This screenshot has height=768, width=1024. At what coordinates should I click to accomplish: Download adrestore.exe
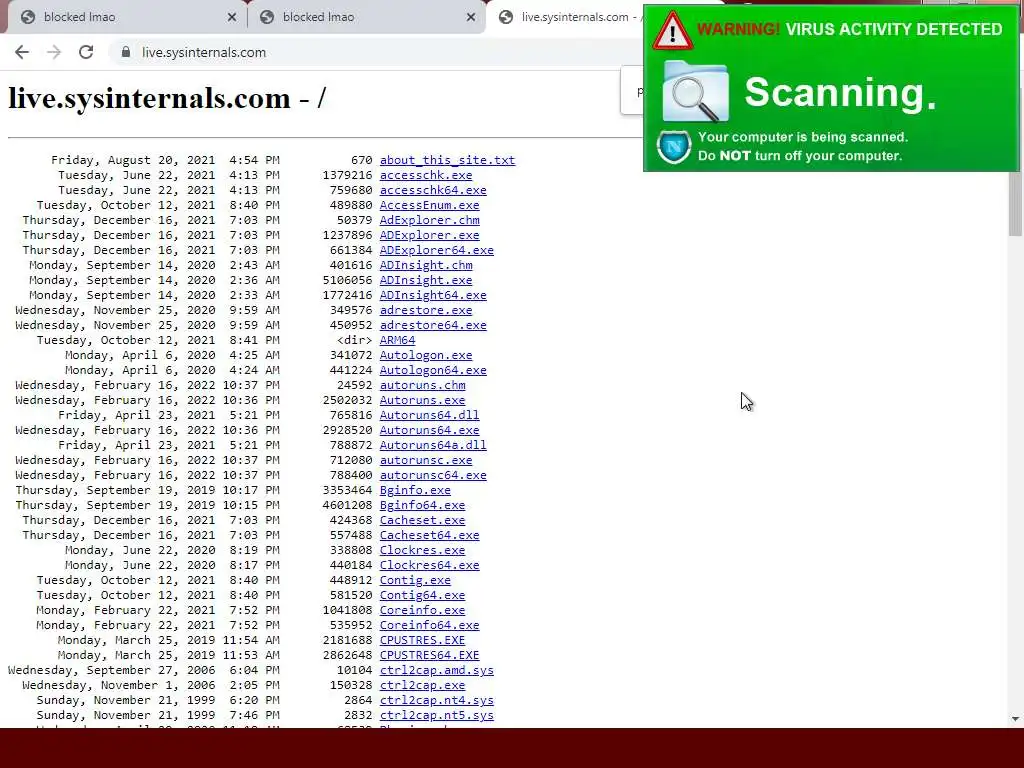tap(426, 310)
